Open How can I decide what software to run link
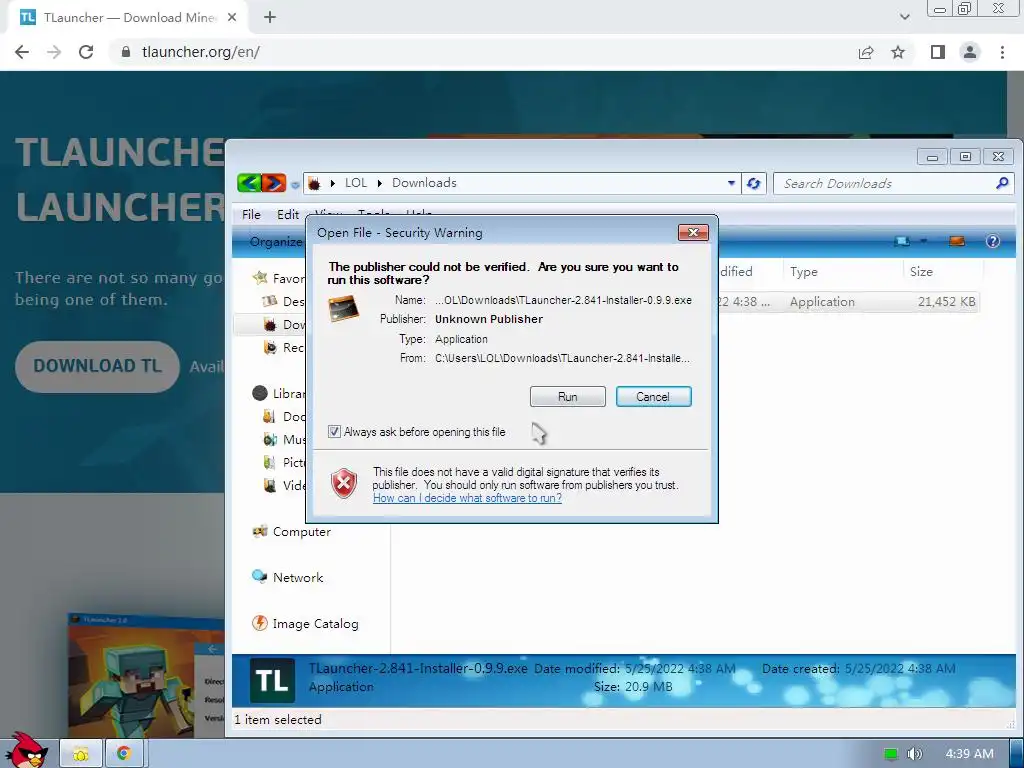 [x=467, y=498]
